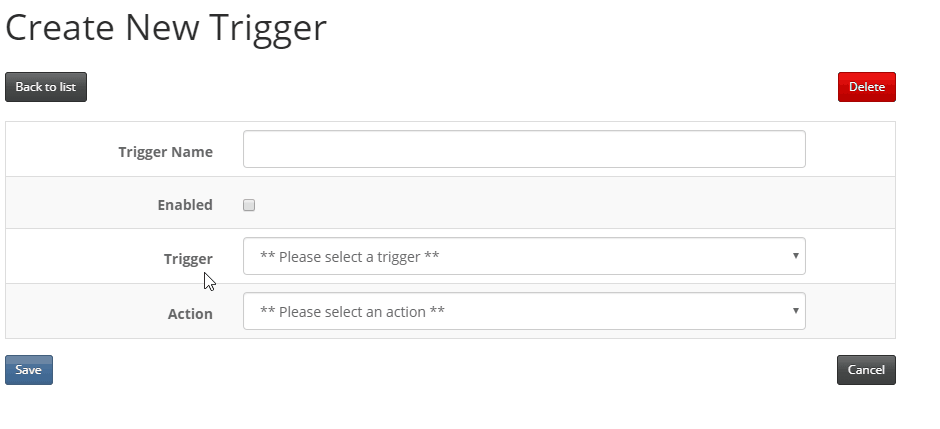Click the "Please select an action" placeholder text
Image resolution: width=940 pixels, height=429 pixels.
coord(352,312)
